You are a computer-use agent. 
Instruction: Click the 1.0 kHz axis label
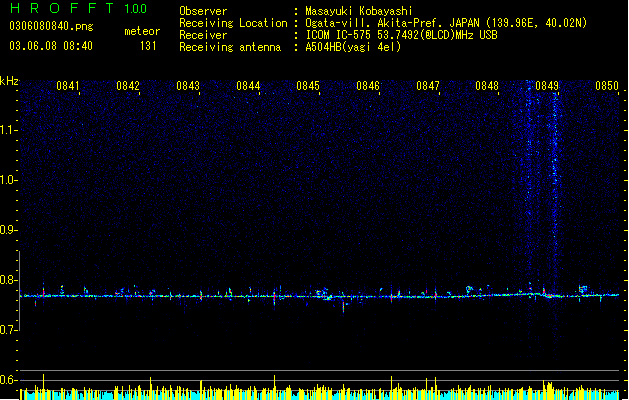pyautogui.click(x=8, y=180)
